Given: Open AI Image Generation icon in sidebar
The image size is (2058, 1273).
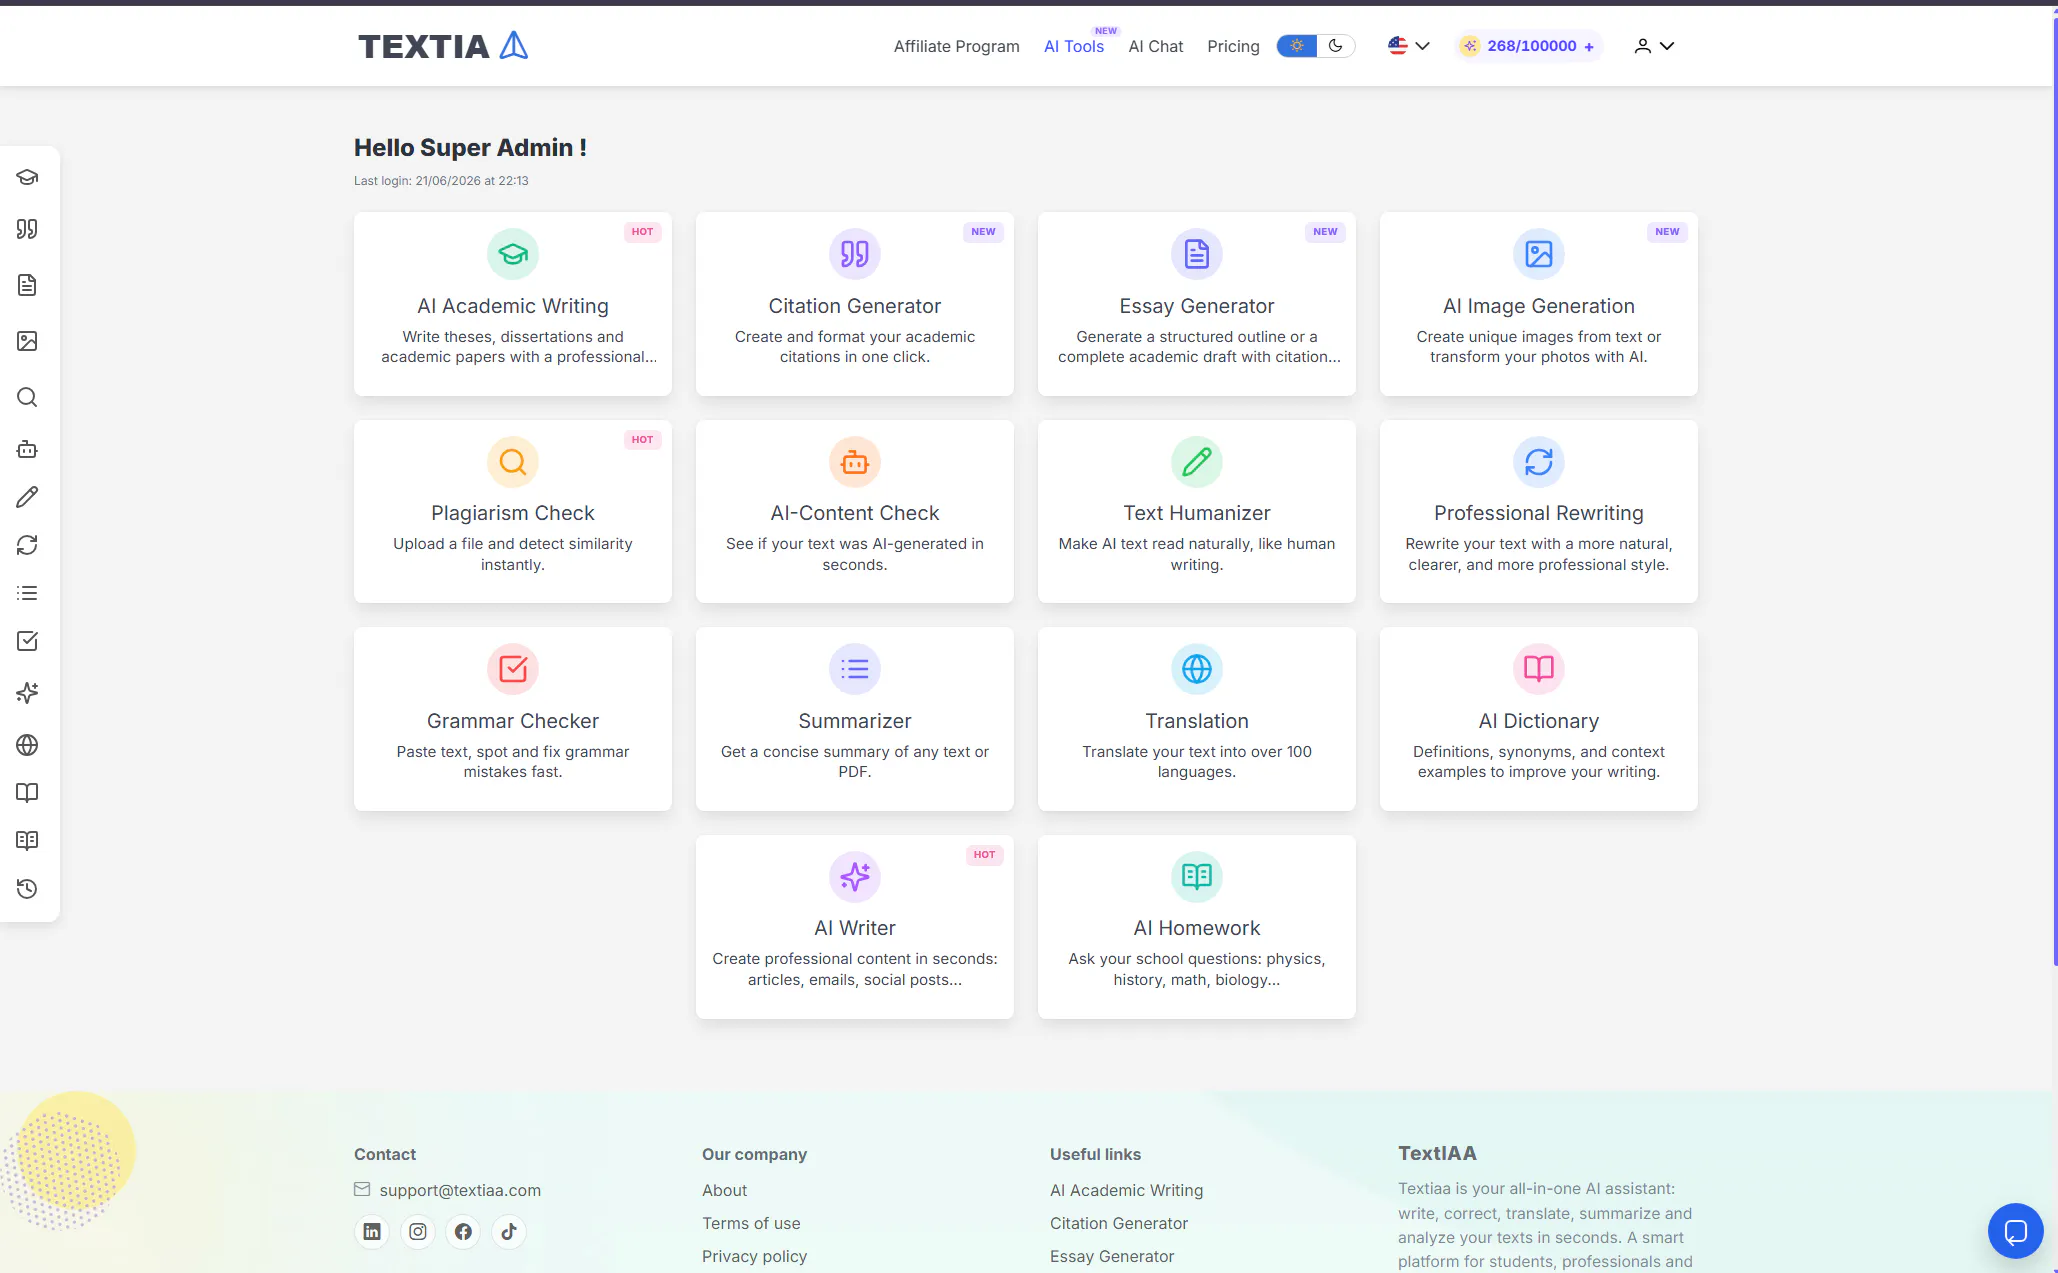Looking at the screenshot, I should click(27, 341).
